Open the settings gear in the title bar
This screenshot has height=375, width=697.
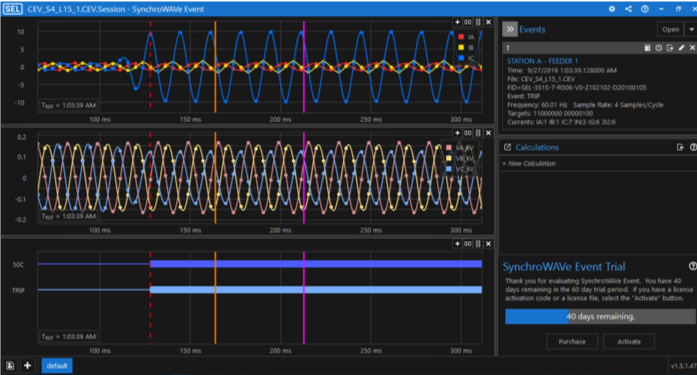612,9
